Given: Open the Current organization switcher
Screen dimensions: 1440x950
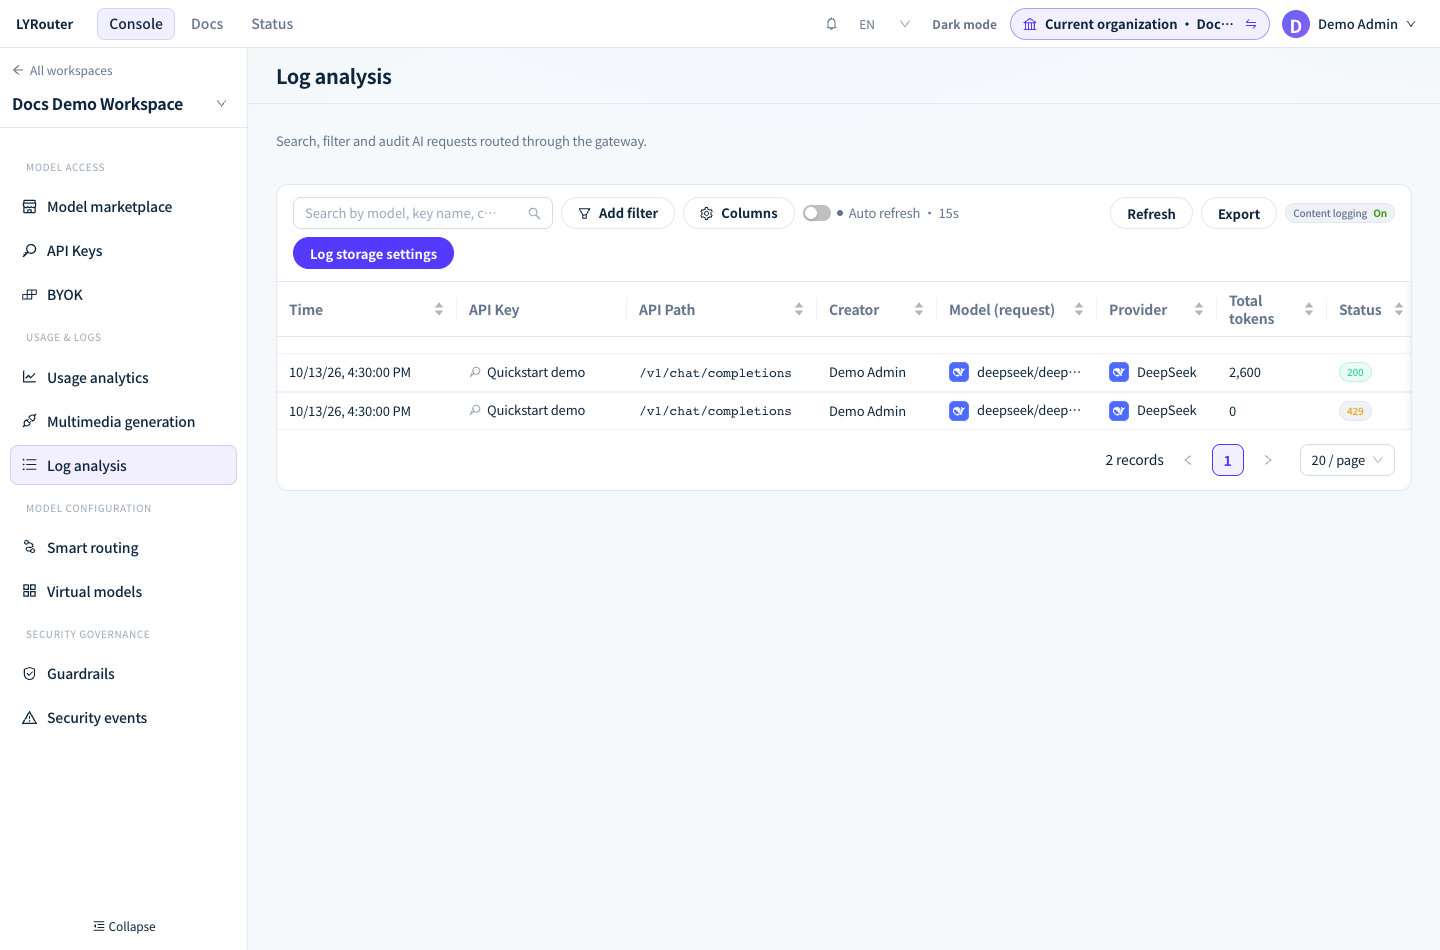Looking at the screenshot, I should pyautogui.click(x=1140, y=24).
